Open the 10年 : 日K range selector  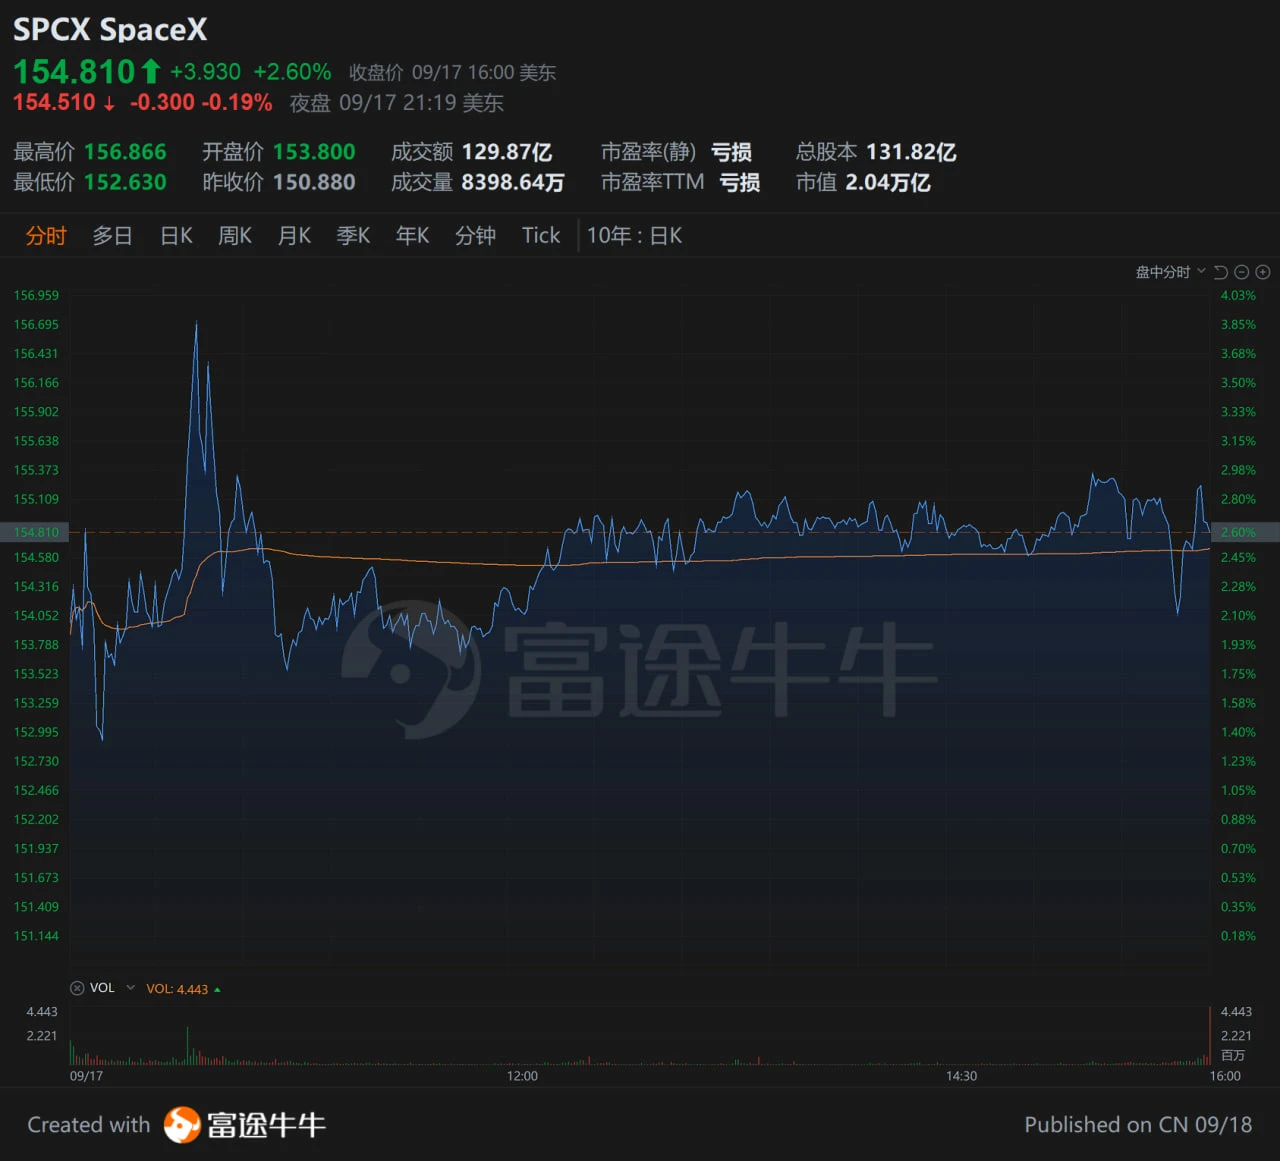[634, 236]
